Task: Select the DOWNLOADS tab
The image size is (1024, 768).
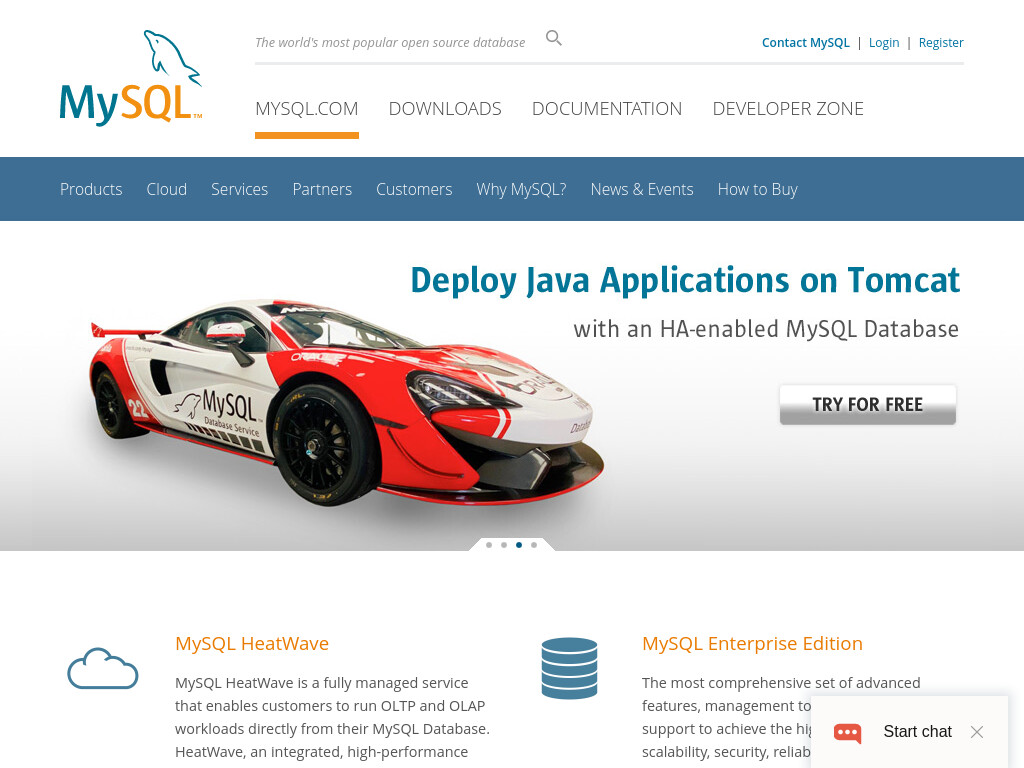Action: point(445,108)
